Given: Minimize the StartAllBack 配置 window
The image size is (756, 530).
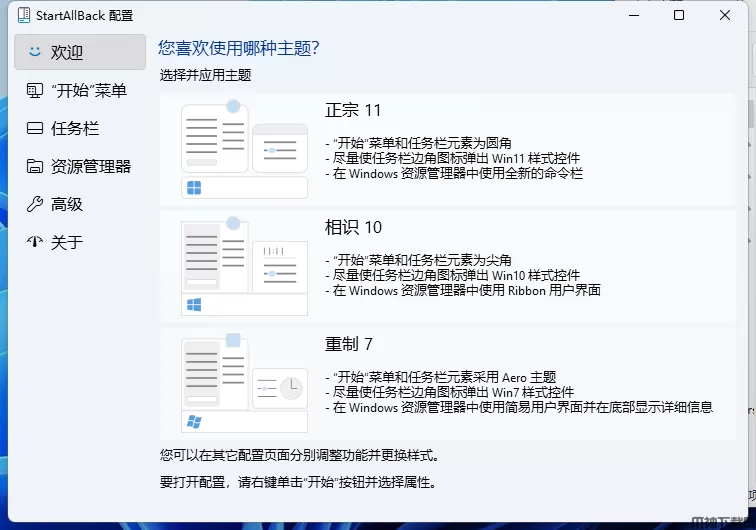Looking at the screenshot, I should (x=634, y=15).
